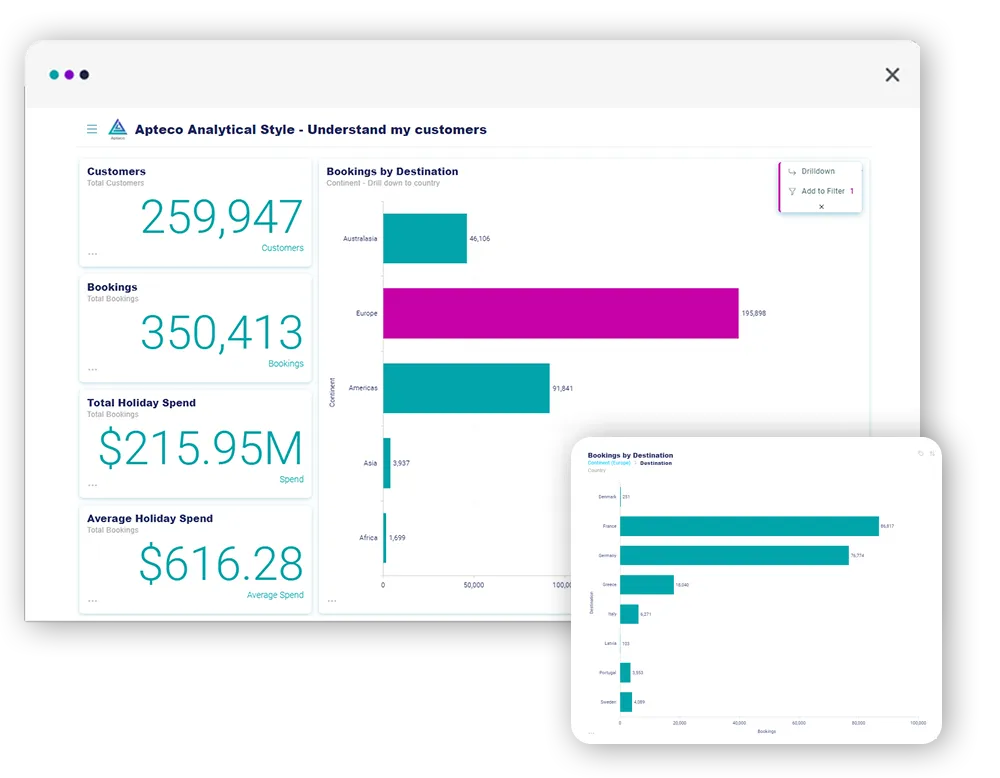Open the hamburger navigation menu
Viewport: 1000px width, 778px height.
(x=92, y=129)
